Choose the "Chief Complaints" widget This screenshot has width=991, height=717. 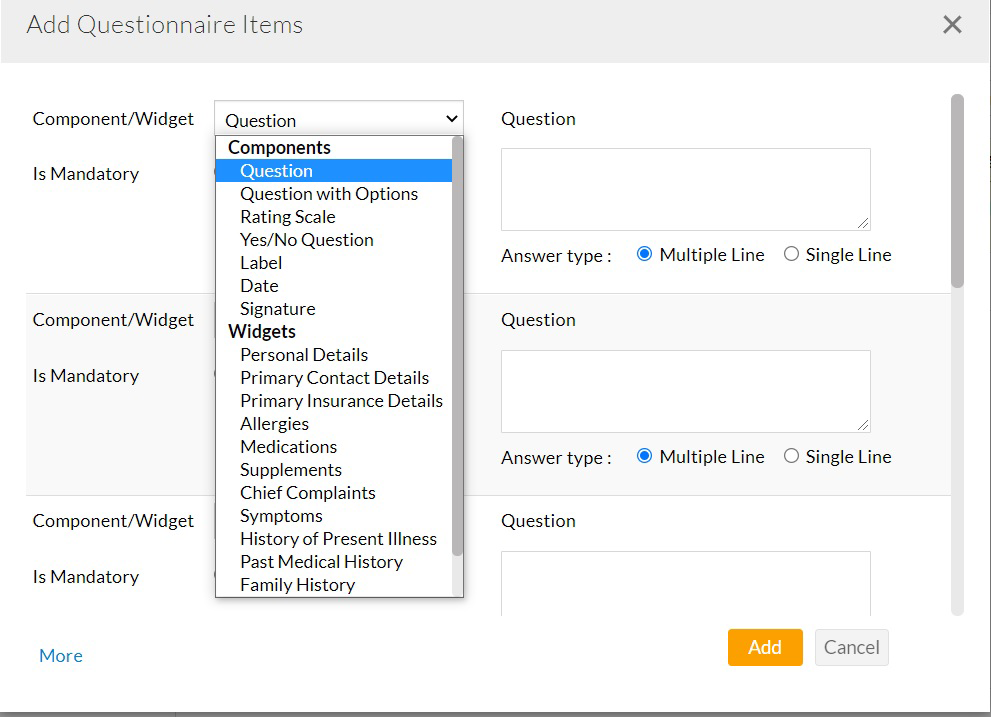point(307,492)
